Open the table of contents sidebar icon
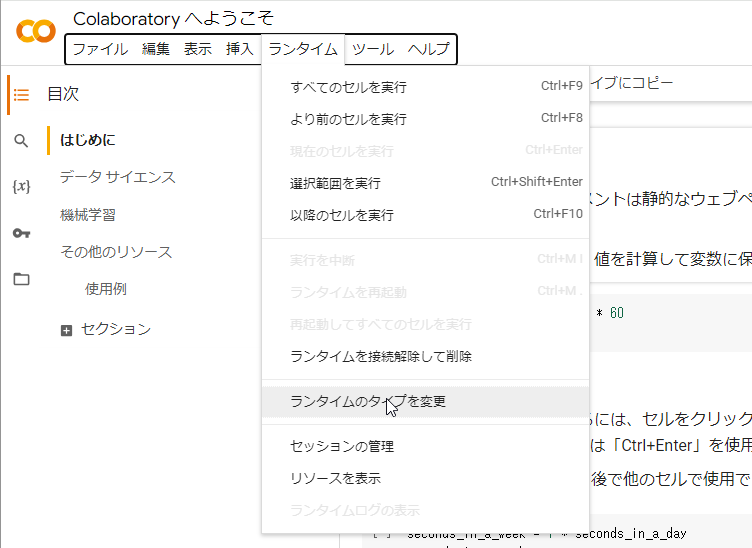Viewport: 752px width, 548px height. pyautogui.click(x=21, y=95)
